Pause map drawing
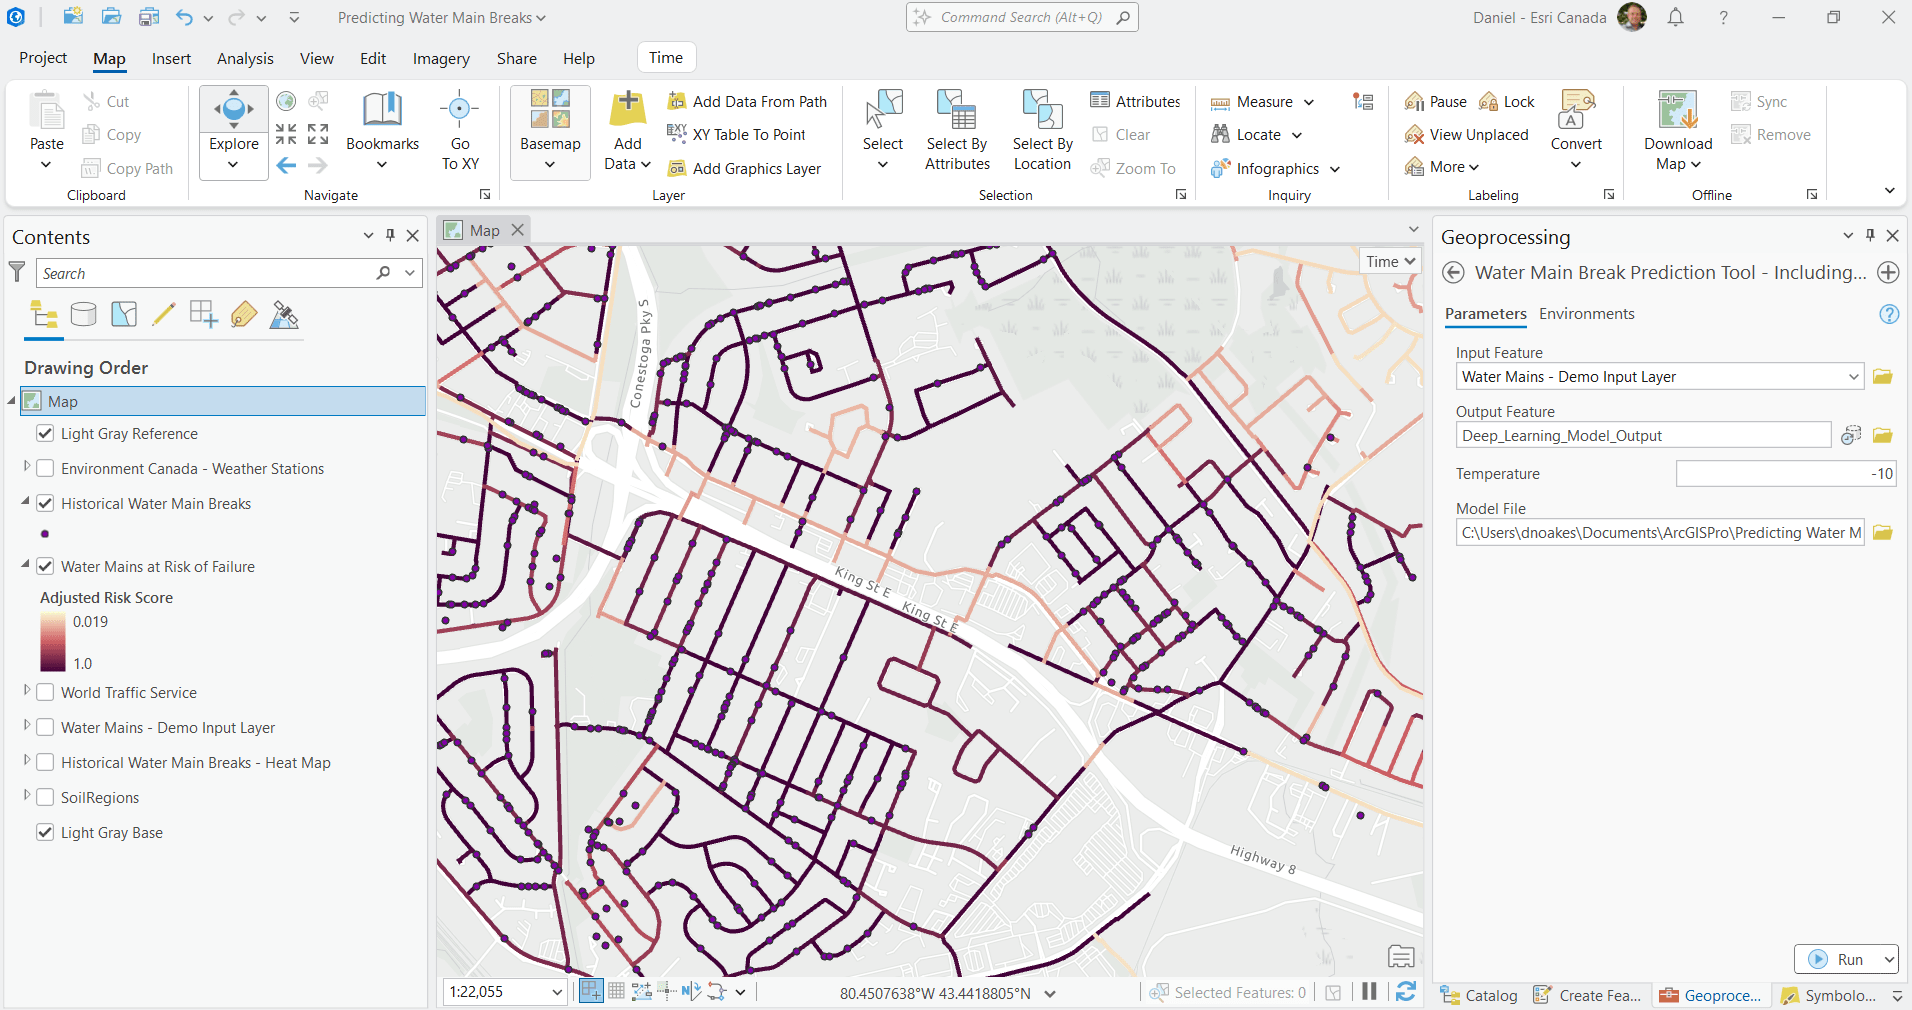Viewport: 1912px width, 1010px height. click(x=1369, y=991)
